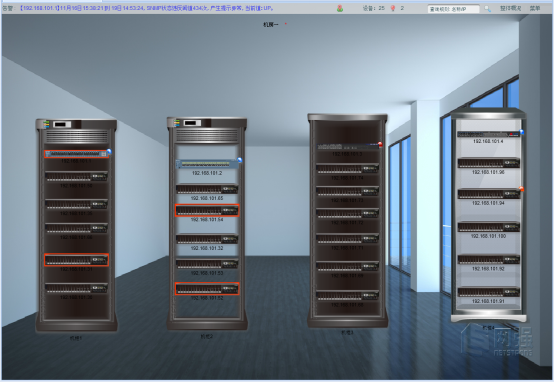Select server 192.168.101.65 in second rack

[x=207, y=189]
